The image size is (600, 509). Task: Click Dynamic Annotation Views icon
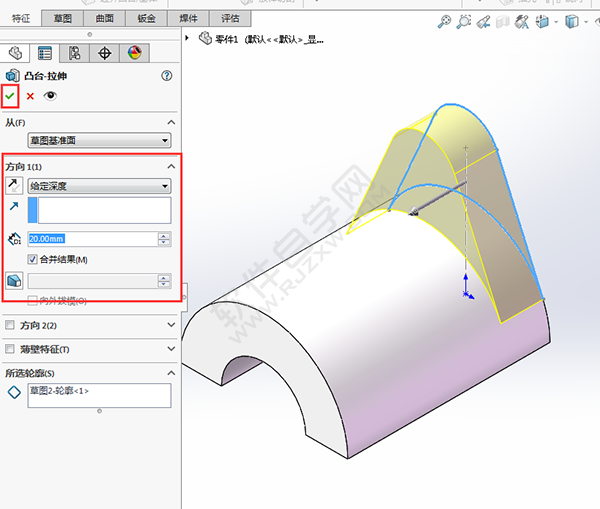pos(522,21)
